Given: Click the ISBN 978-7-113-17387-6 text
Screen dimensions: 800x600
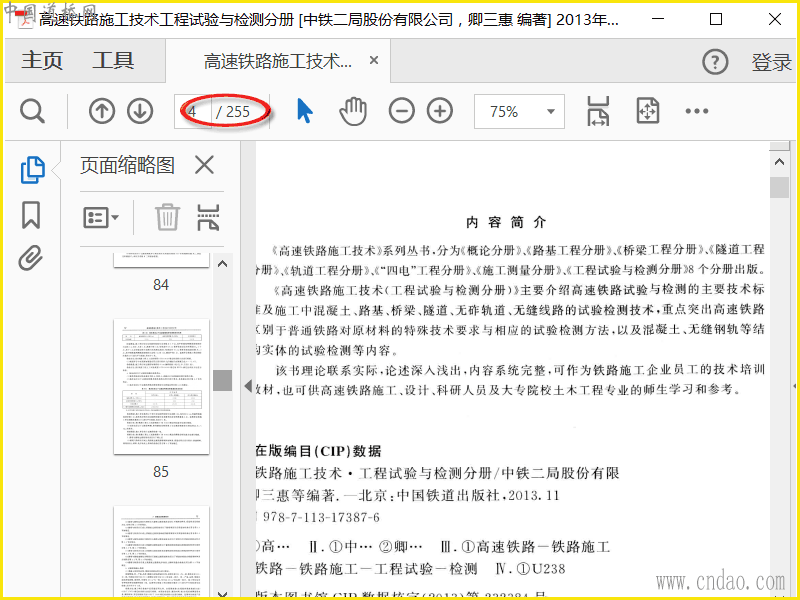Looking at the screenshot, I should pos(321,517).
